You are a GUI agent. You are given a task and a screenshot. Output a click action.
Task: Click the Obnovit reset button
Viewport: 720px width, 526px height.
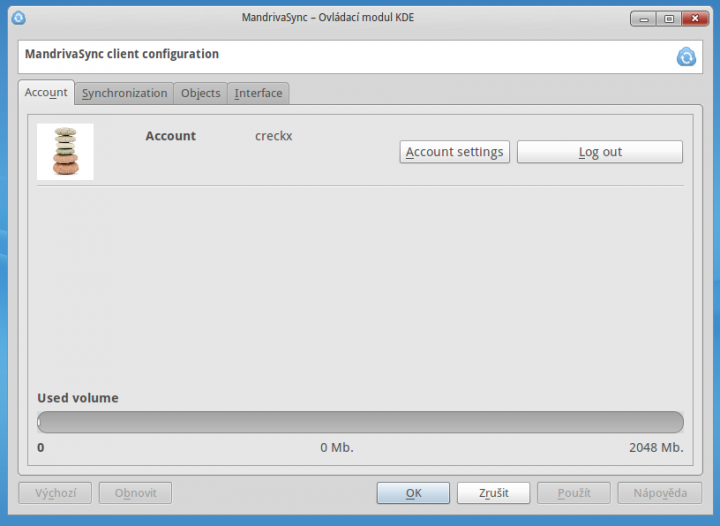135,493
